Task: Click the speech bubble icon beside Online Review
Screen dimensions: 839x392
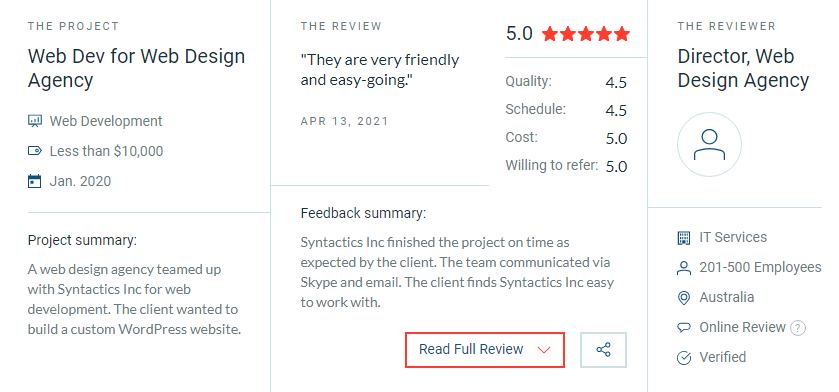Action: [684, 328]
